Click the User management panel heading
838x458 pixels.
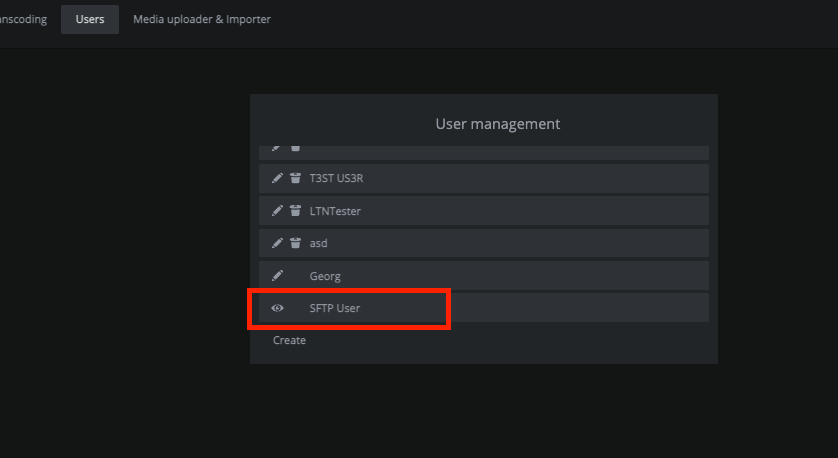coord(497,124)
